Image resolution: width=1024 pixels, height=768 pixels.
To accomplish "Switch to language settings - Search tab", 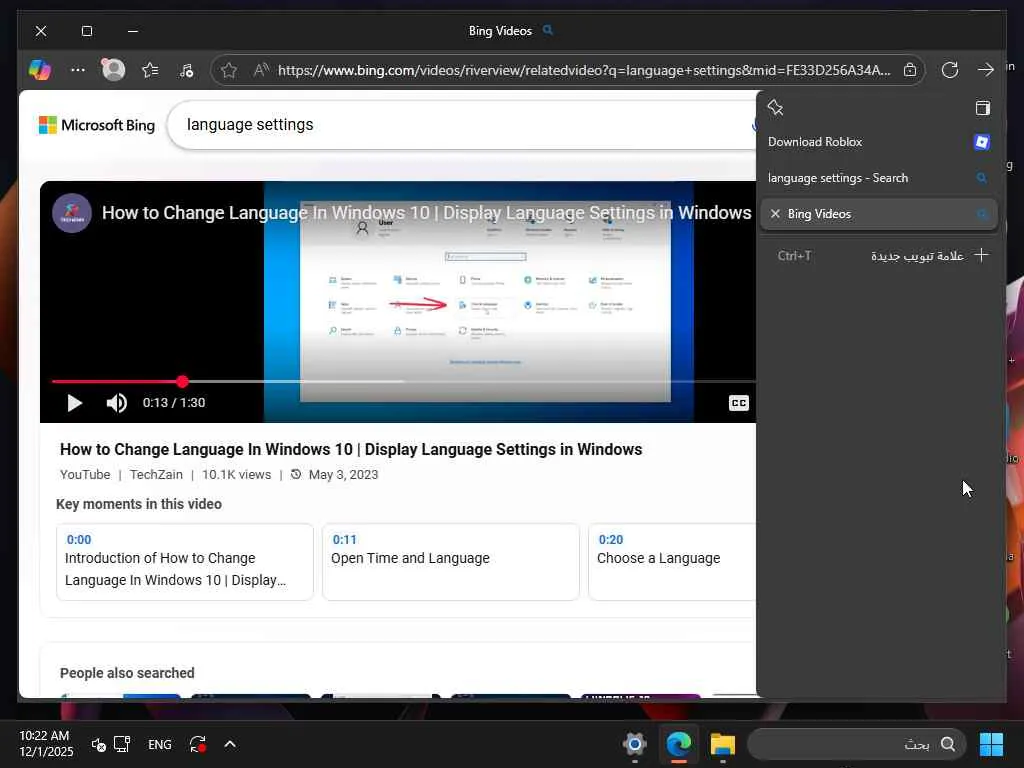I will [x=878, y=178].
